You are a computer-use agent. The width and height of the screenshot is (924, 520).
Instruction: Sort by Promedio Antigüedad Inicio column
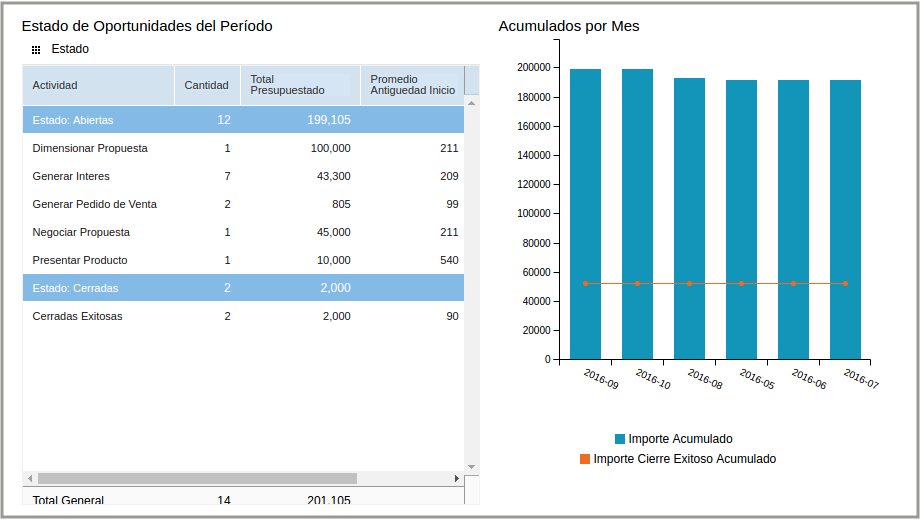pos(412,85)
